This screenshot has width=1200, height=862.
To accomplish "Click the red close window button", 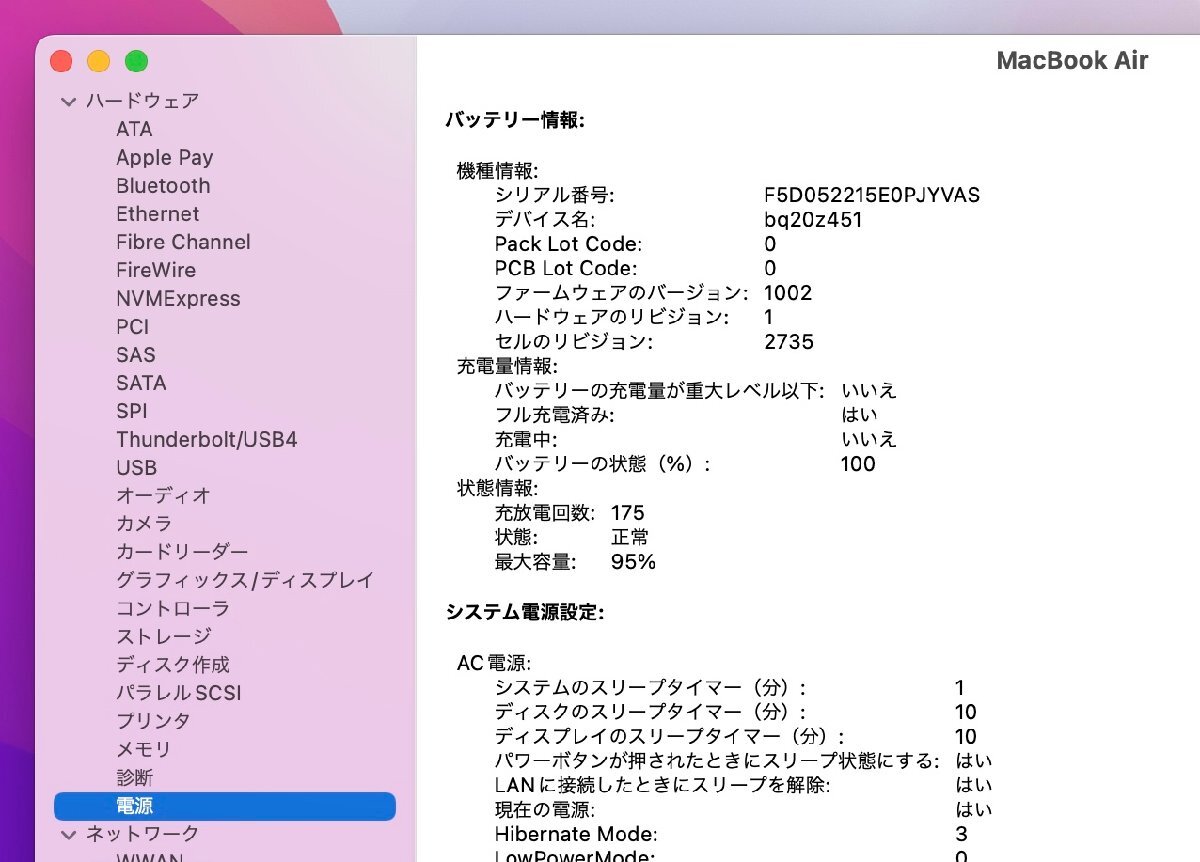I will (61, 61).
